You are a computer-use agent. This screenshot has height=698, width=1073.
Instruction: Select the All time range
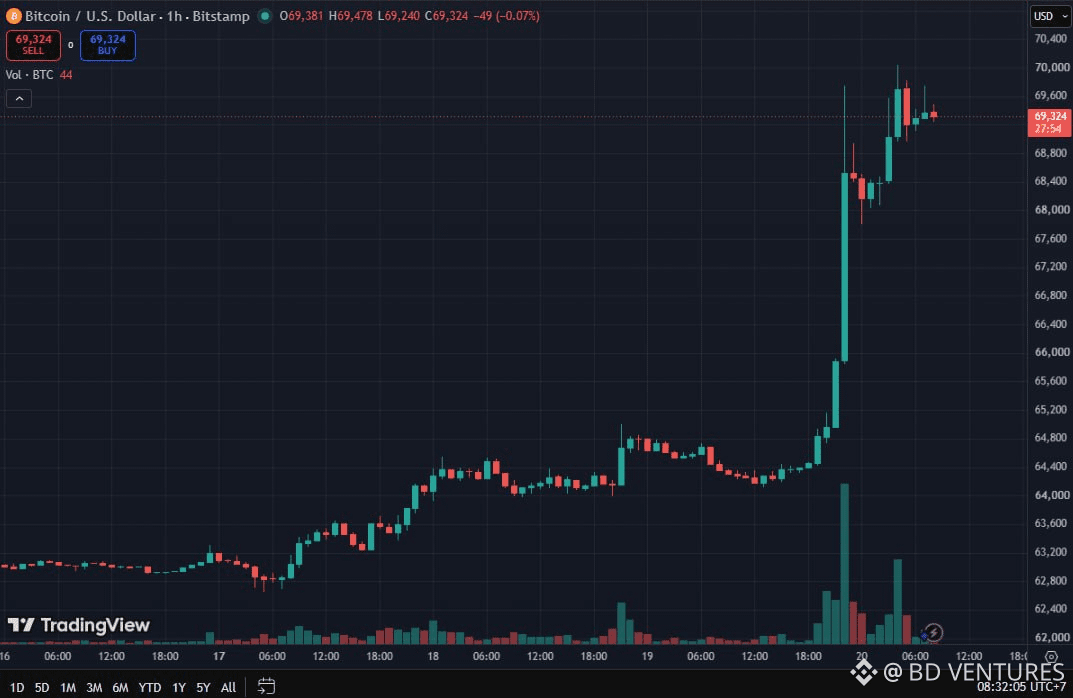(229, 687)
